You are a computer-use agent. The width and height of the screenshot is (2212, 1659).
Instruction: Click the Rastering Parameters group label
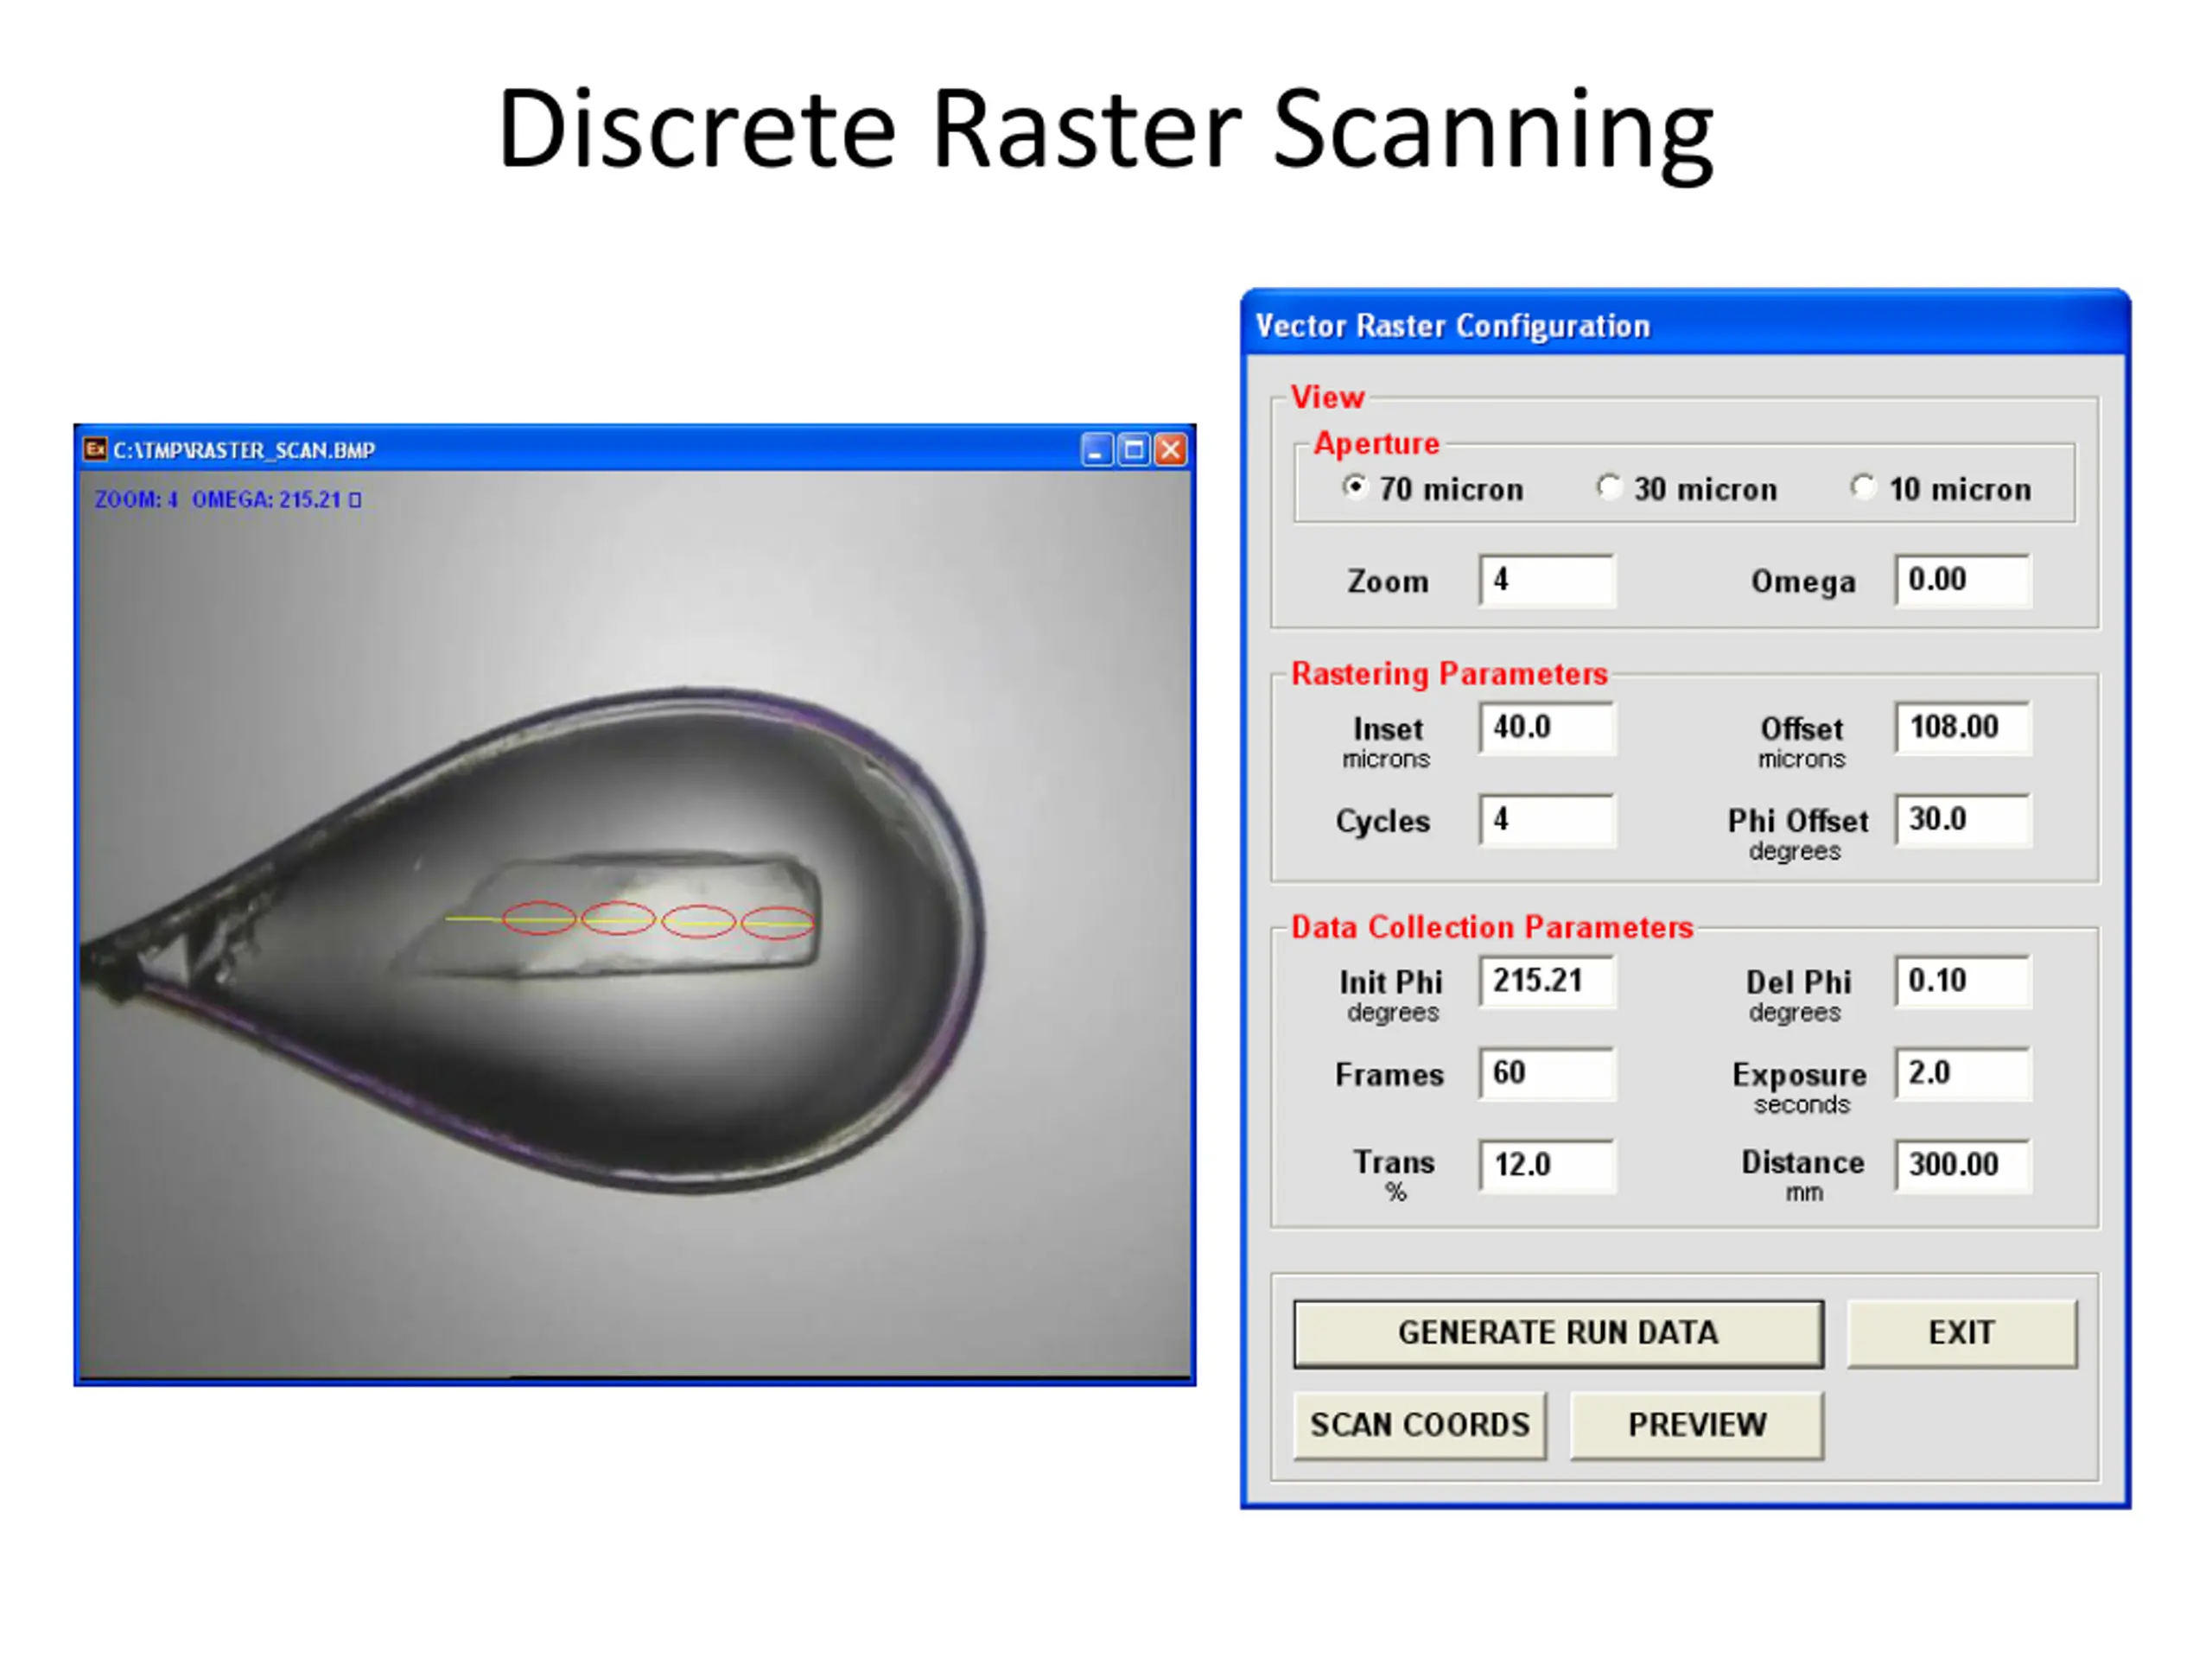click(1449, 673)
